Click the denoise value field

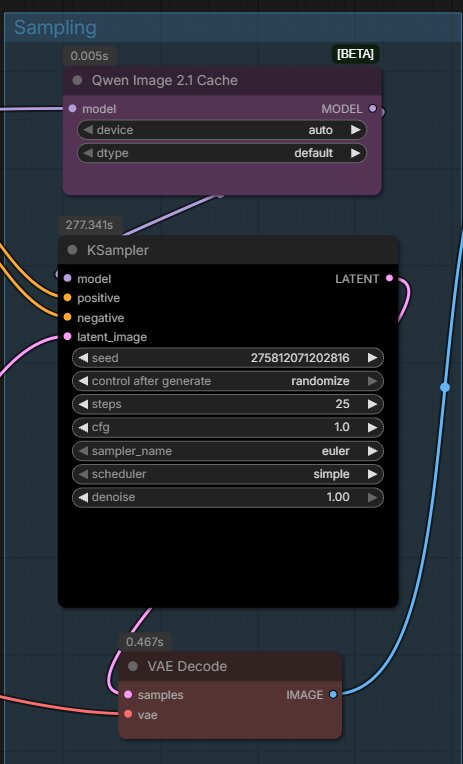[x=228, y=497]
